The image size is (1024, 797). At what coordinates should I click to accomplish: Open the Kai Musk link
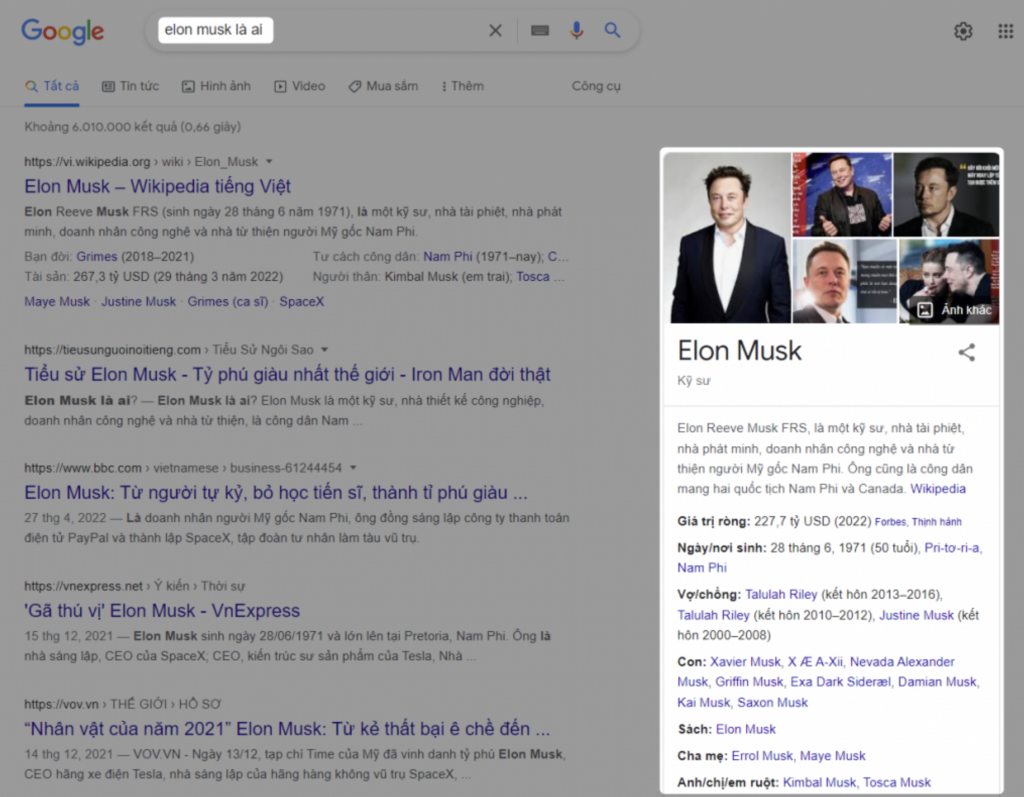[703, 702]
